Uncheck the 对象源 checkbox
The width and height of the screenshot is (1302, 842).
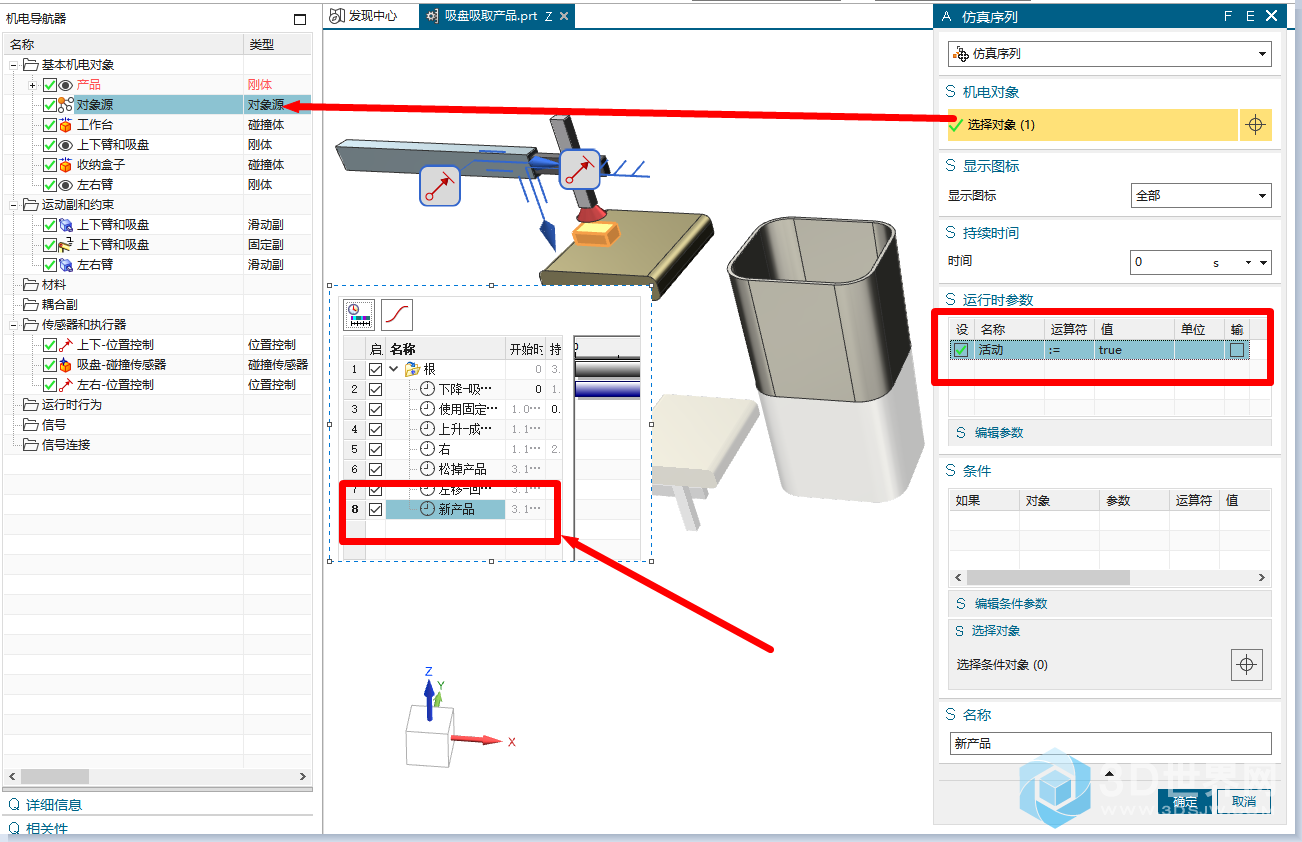coord(50,105)
